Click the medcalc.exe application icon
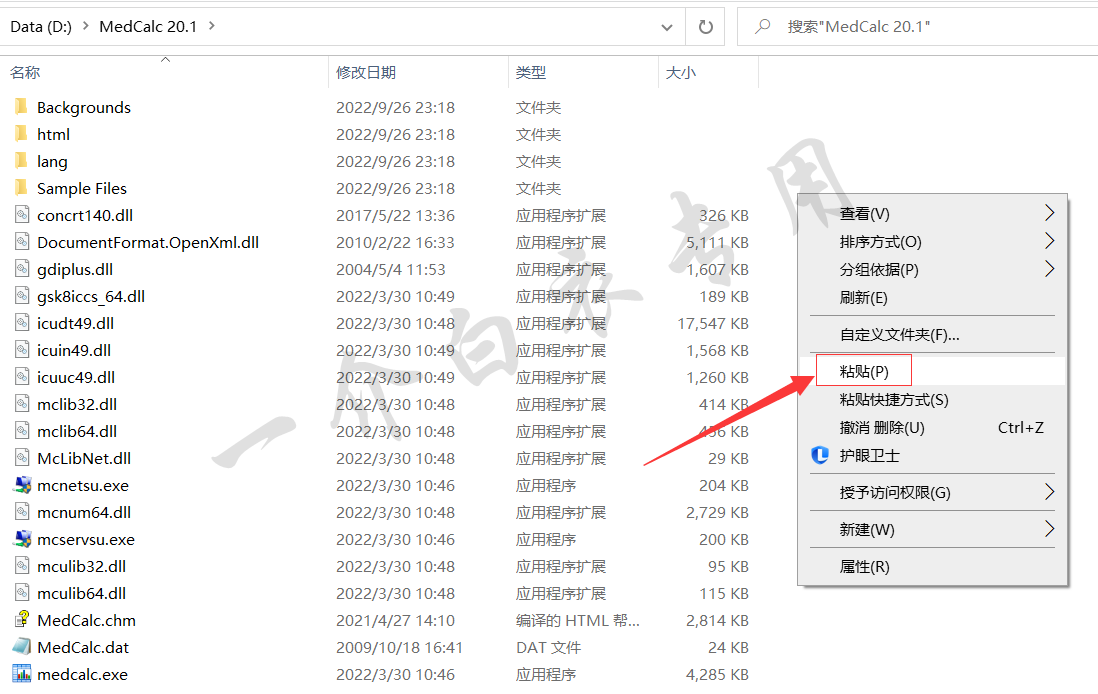 pos(22,674)
